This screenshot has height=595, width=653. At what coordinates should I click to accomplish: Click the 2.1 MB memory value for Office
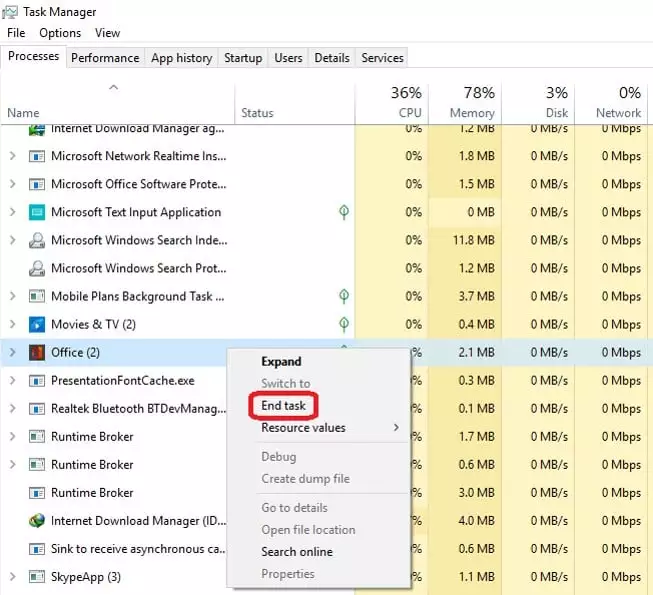(477, 353)
